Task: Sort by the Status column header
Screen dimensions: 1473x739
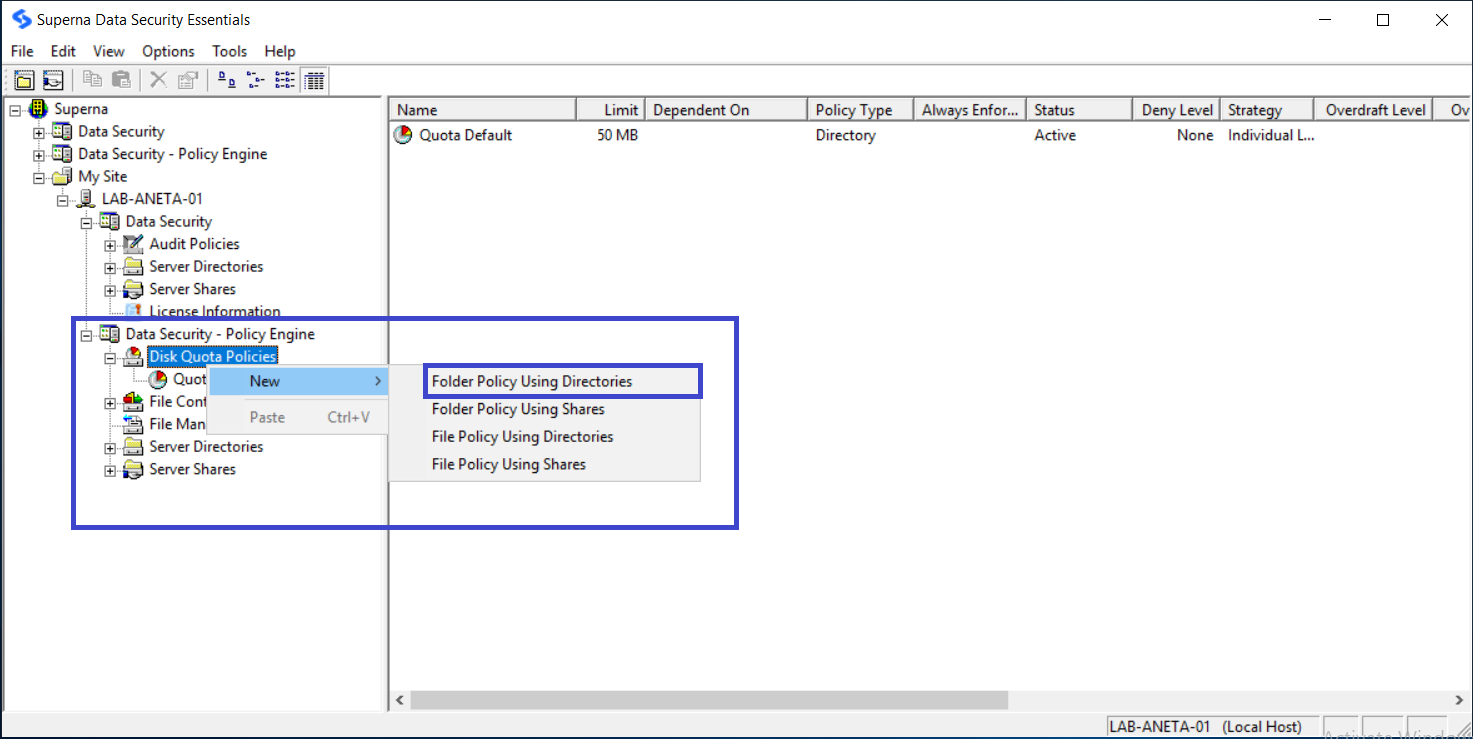Action: (x=1080, y=110)
